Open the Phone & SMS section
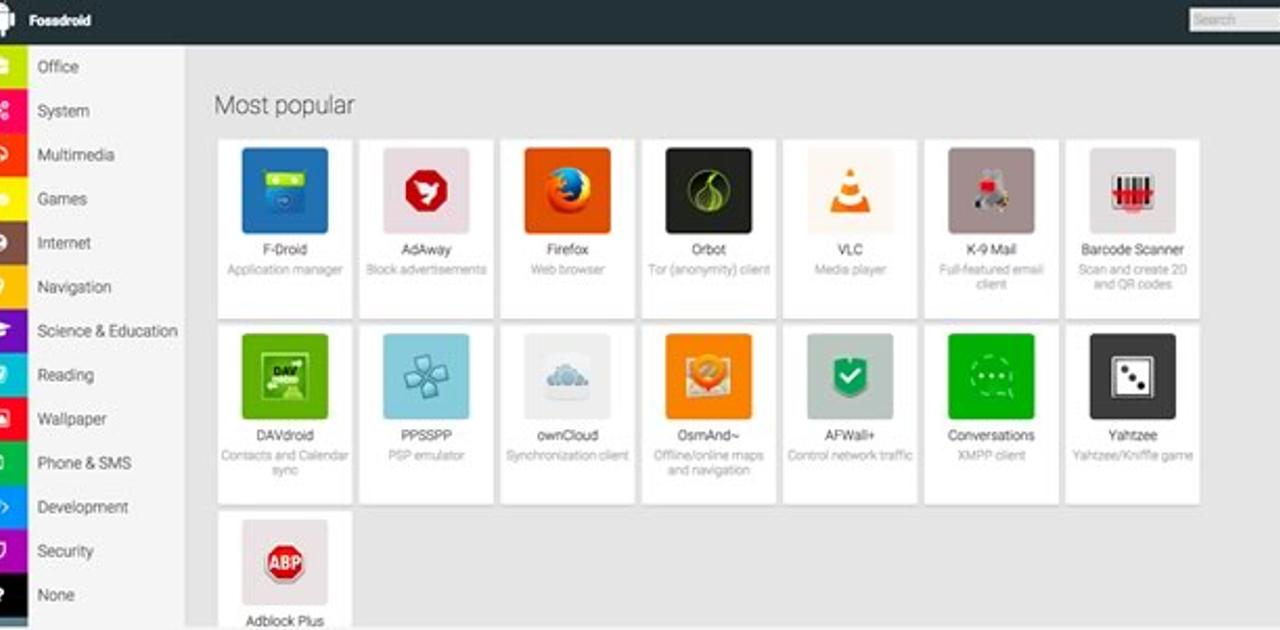This screenshot has width=1280, height=630. pos(84,463)
